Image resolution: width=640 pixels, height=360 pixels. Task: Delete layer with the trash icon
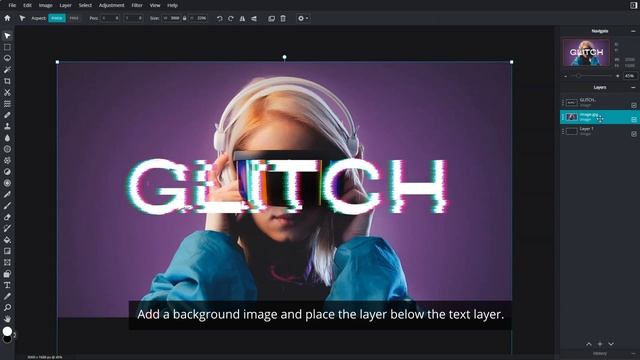(x=283, y=18)
